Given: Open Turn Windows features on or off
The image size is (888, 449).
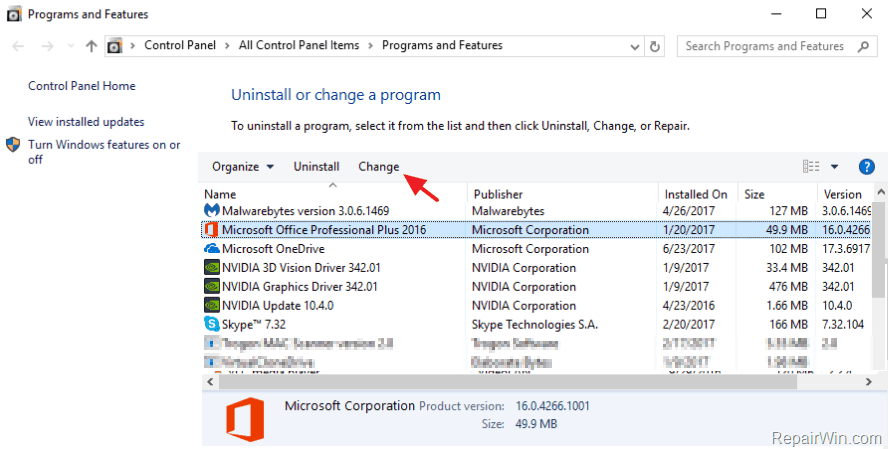Looking at the screenshot, I should (104, 152).
